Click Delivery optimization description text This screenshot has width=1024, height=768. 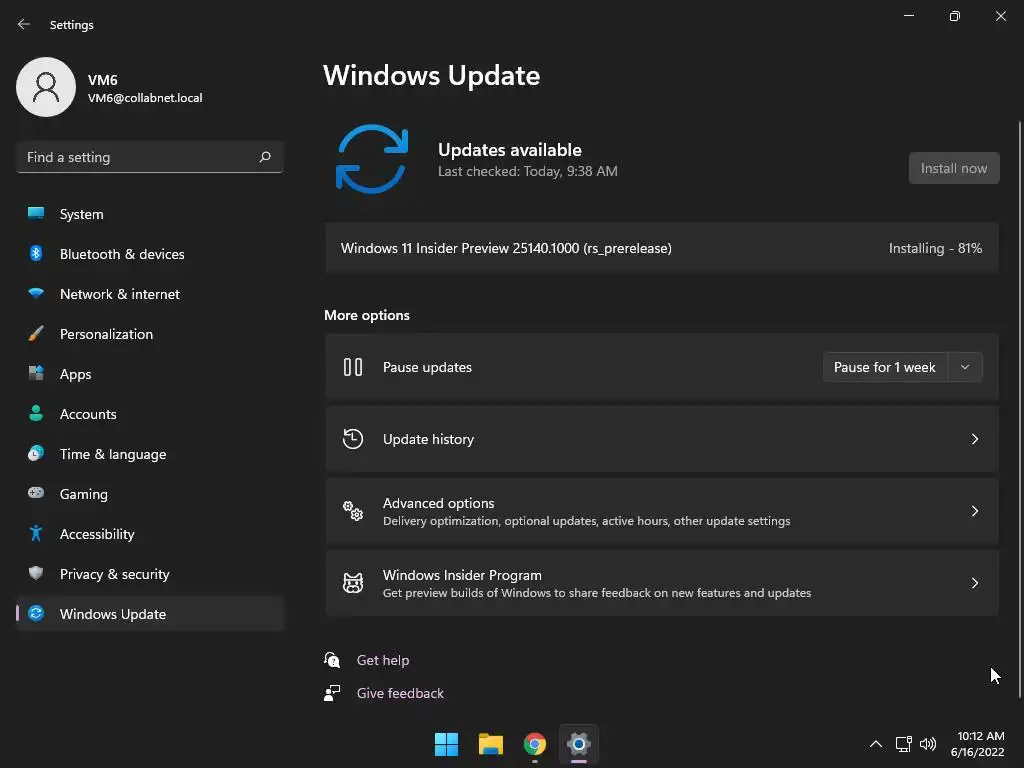[x=586, y=521]
